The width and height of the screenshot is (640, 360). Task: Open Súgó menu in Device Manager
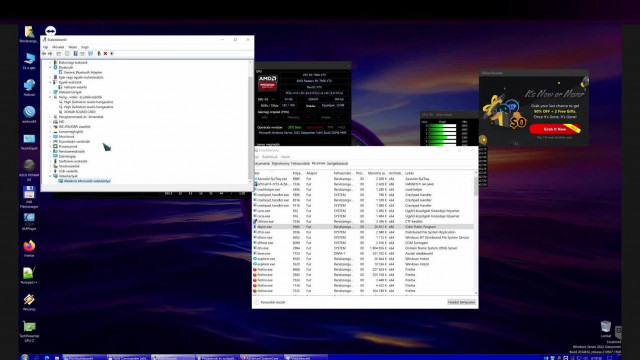click(x=84, y=47)
